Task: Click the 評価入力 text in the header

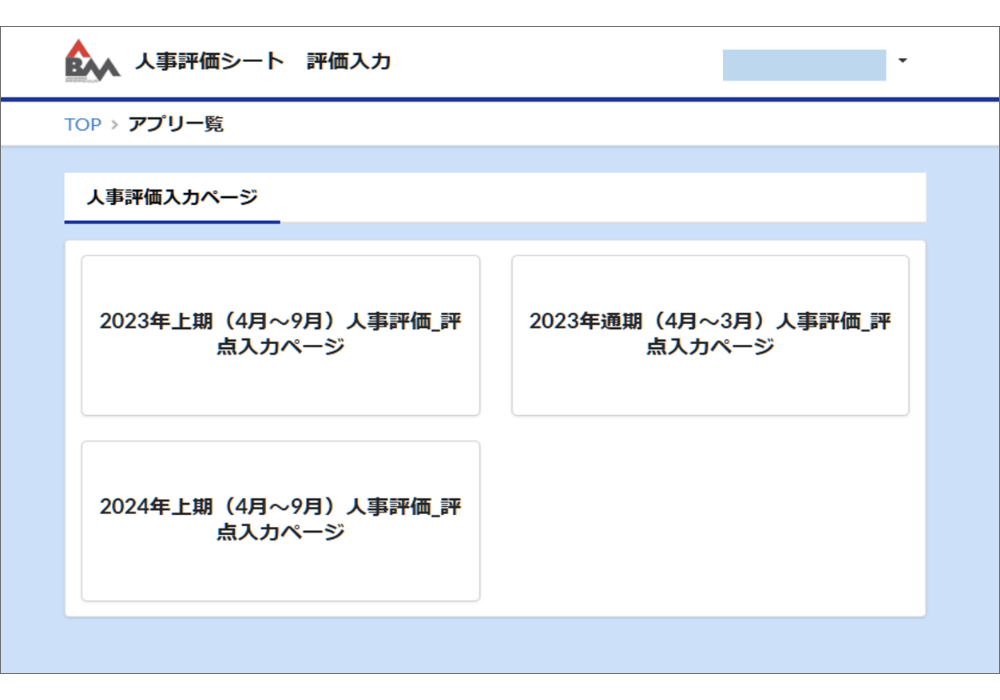Action: pos(350,62)
